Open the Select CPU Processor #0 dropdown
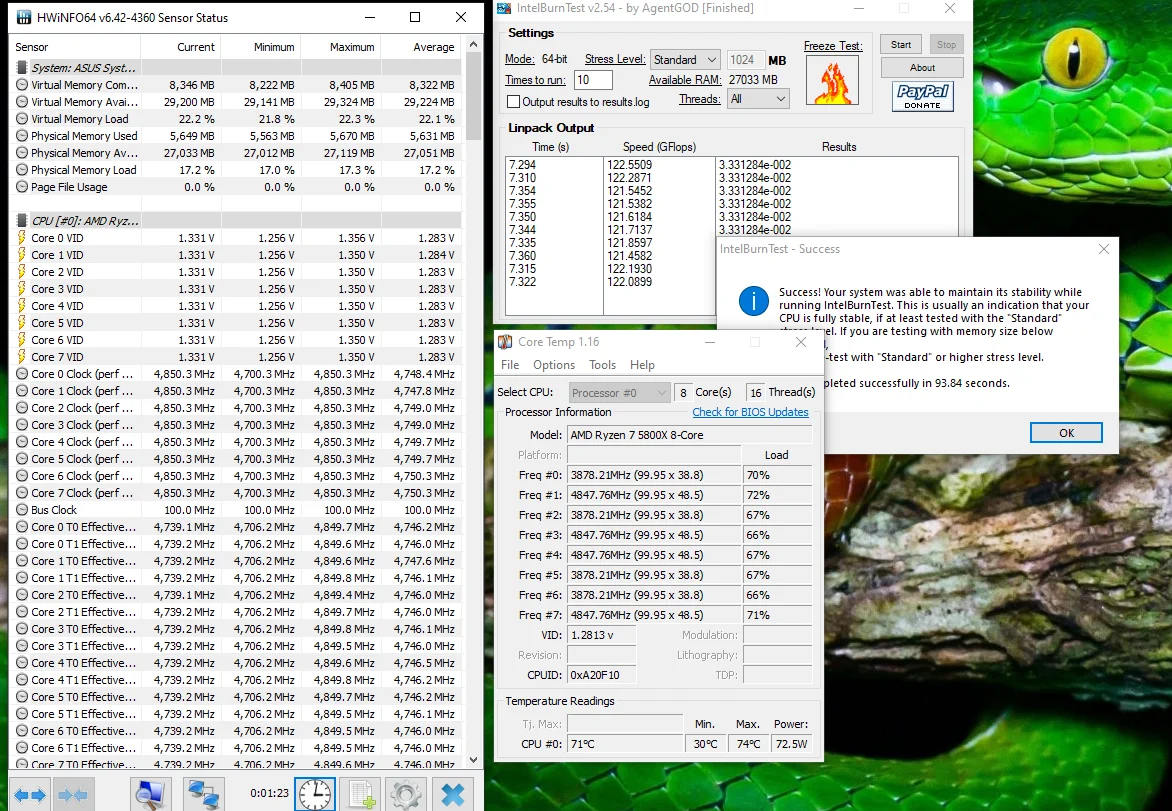This screenshot has width=1172, height=811. (619, 392)
